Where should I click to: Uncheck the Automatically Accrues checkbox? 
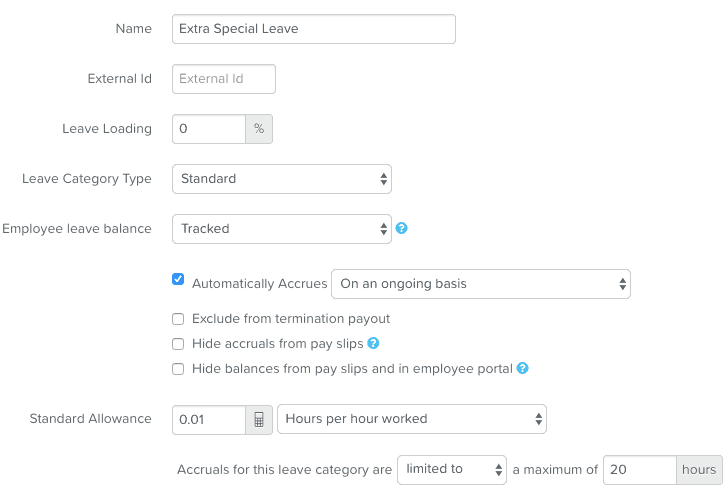tap(178, 279)
